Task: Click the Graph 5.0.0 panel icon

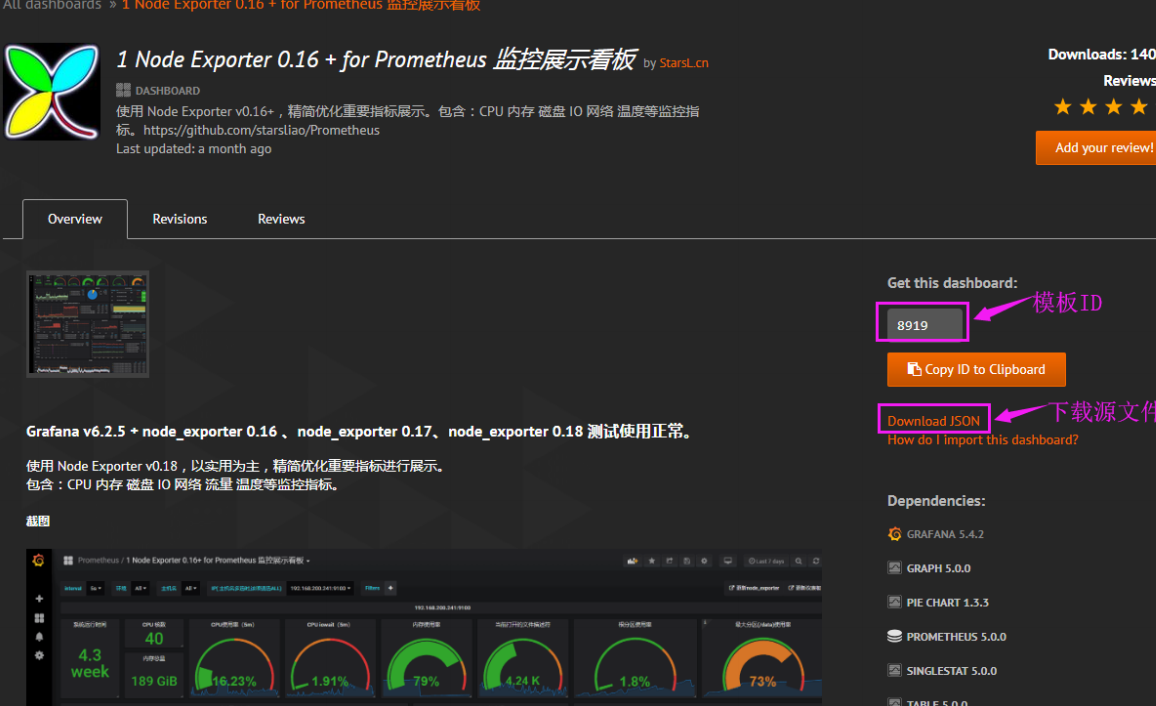Action: pos(894,567)
